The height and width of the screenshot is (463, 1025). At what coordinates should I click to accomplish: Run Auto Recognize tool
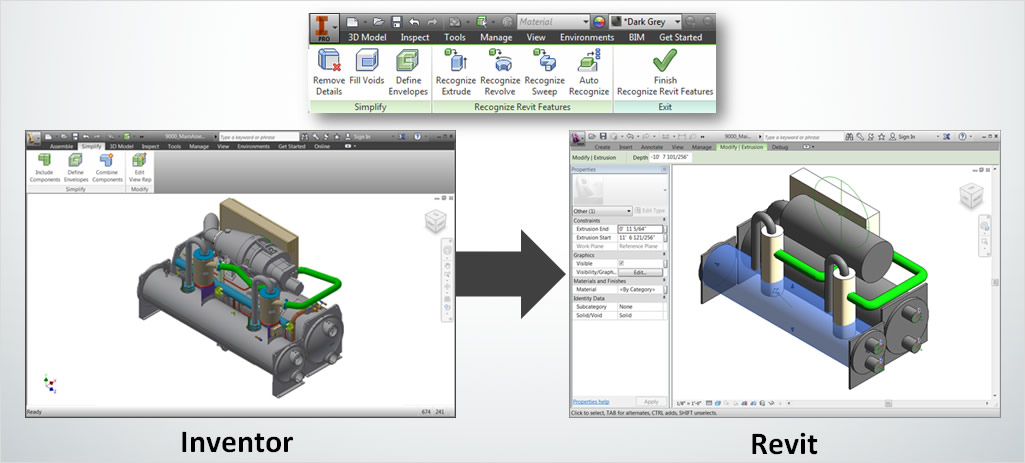[589, 73]
